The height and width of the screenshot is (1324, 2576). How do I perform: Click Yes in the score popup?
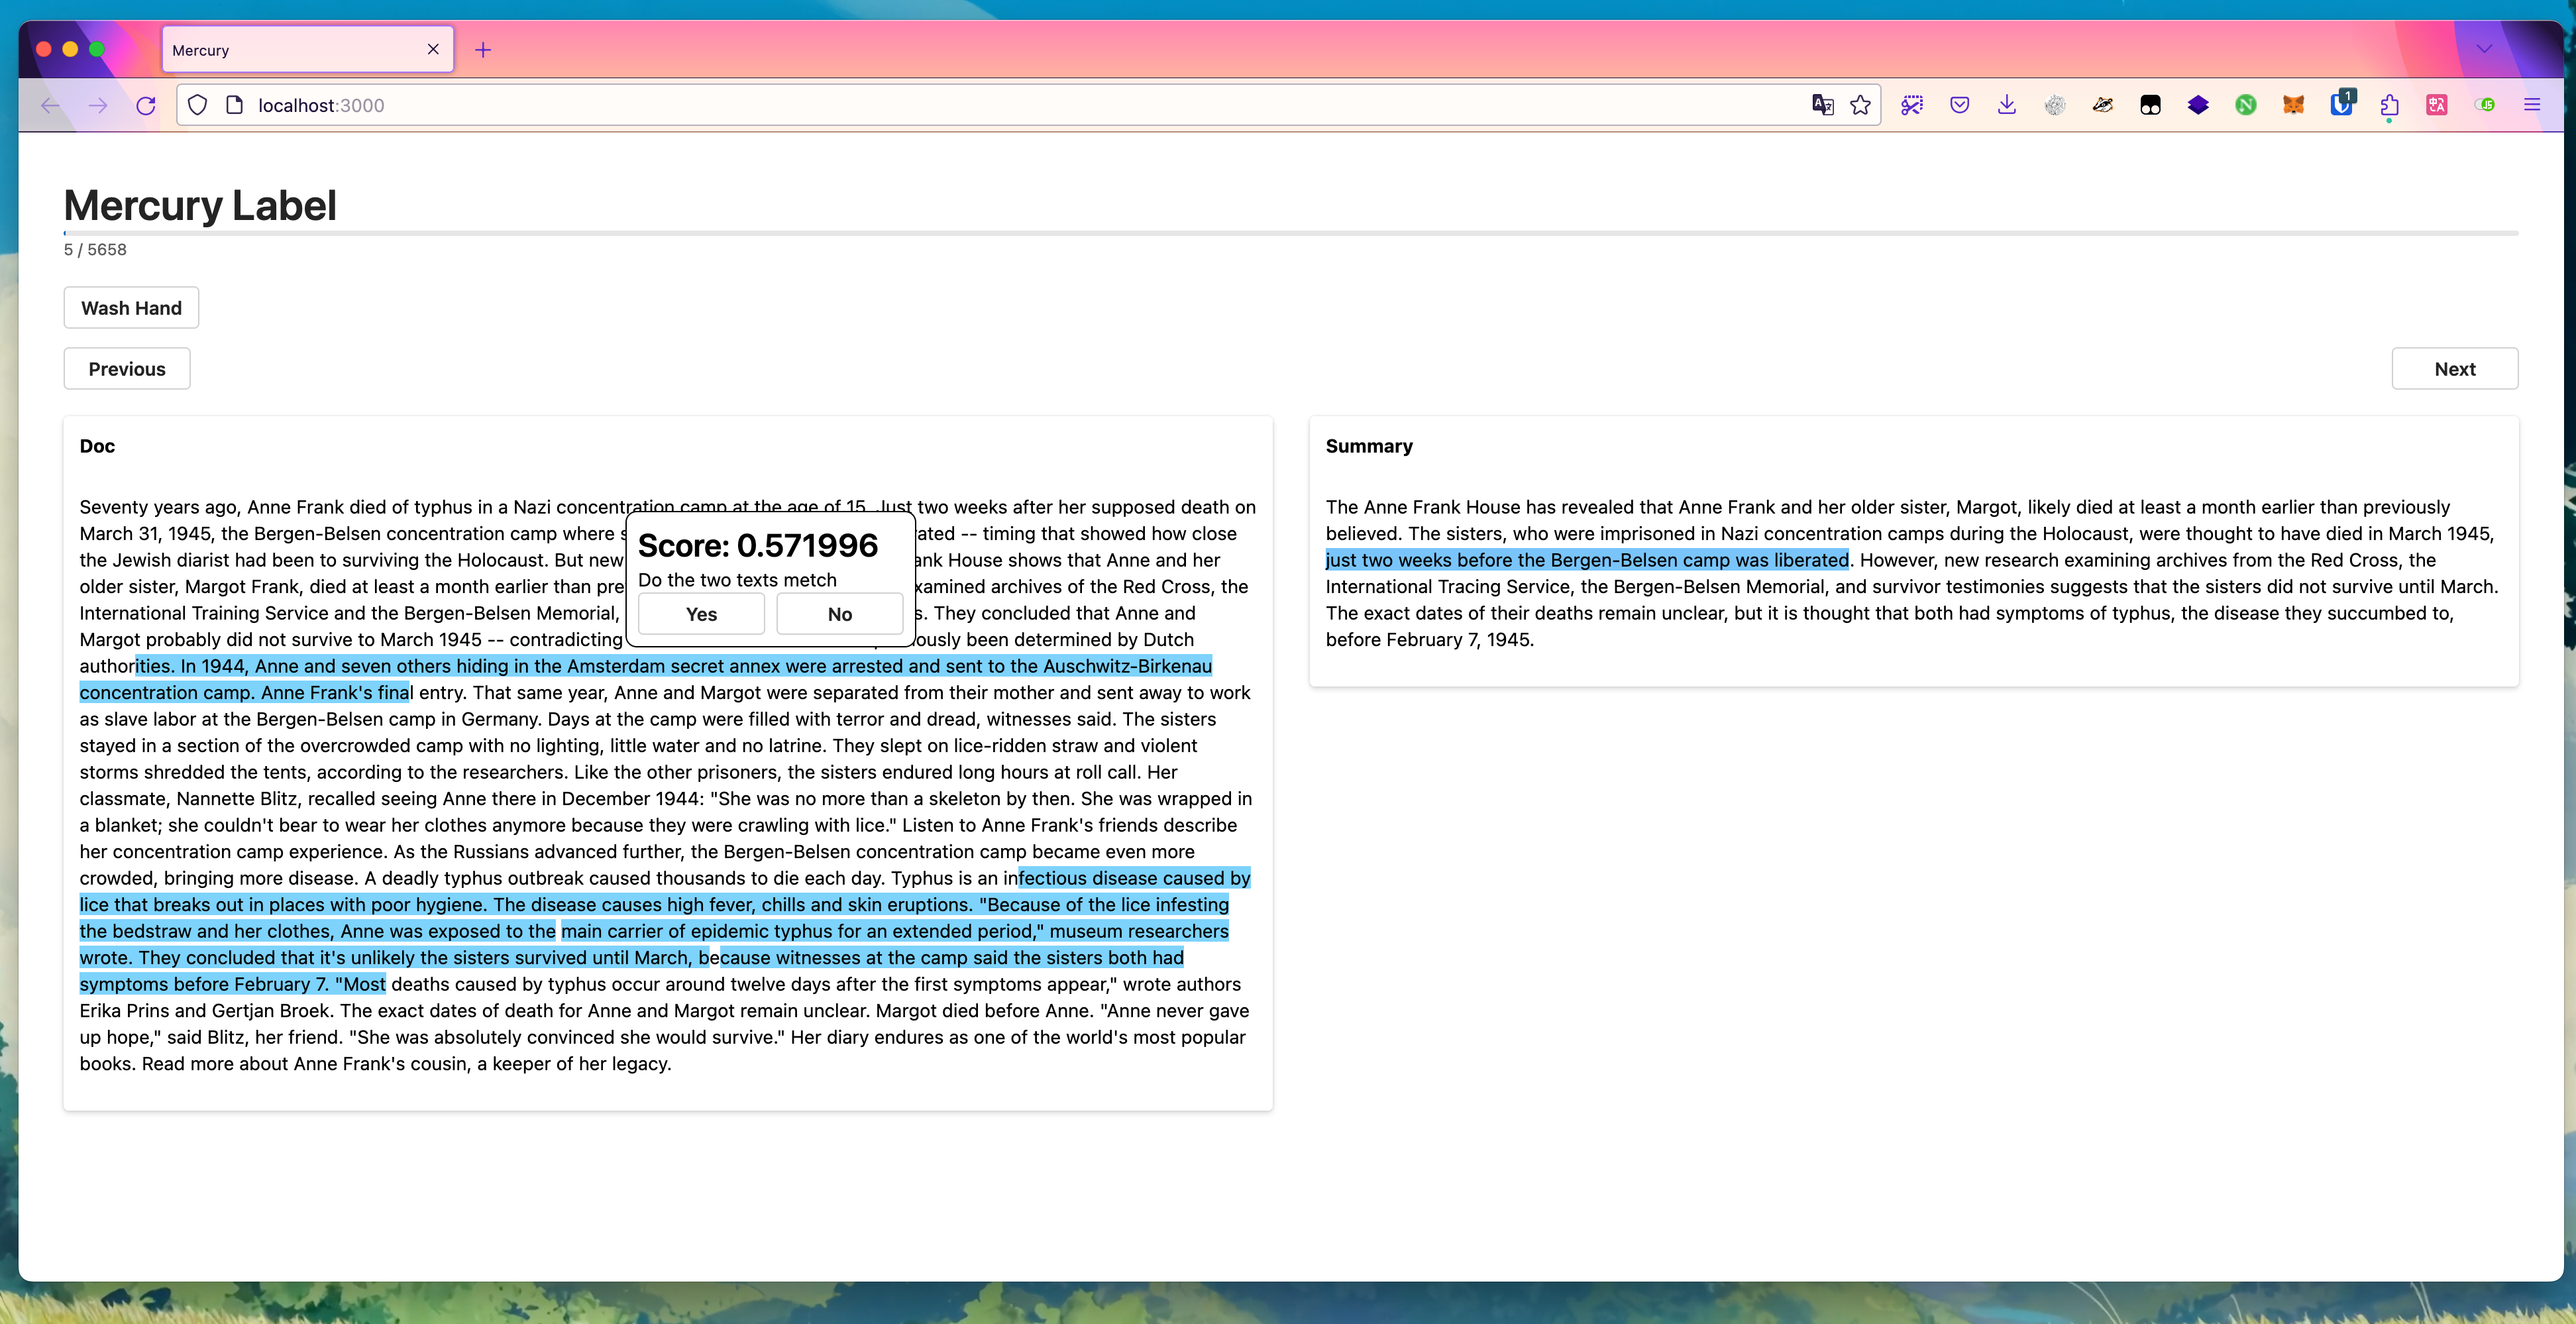tap(701, 614)
